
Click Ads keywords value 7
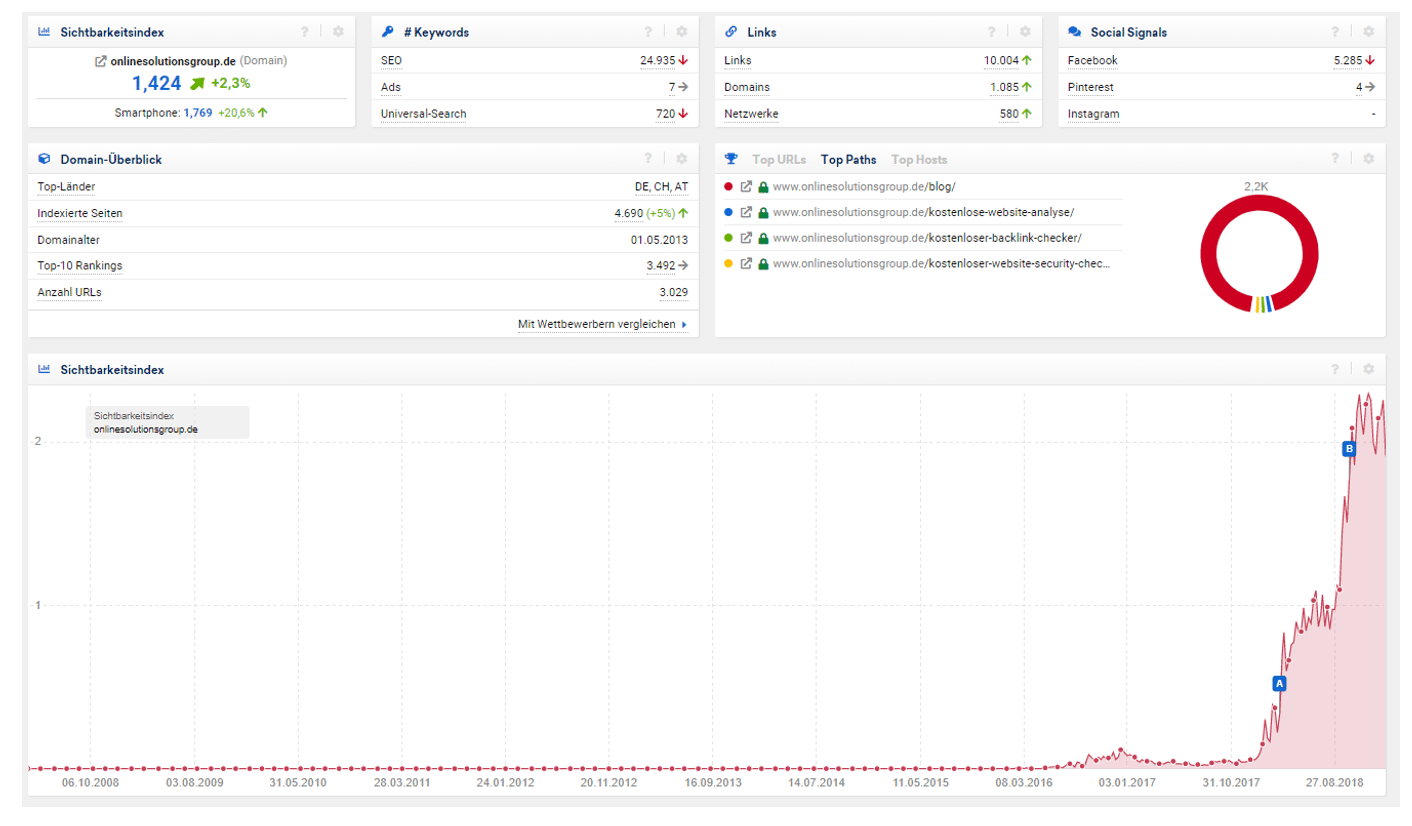[672, 87]
